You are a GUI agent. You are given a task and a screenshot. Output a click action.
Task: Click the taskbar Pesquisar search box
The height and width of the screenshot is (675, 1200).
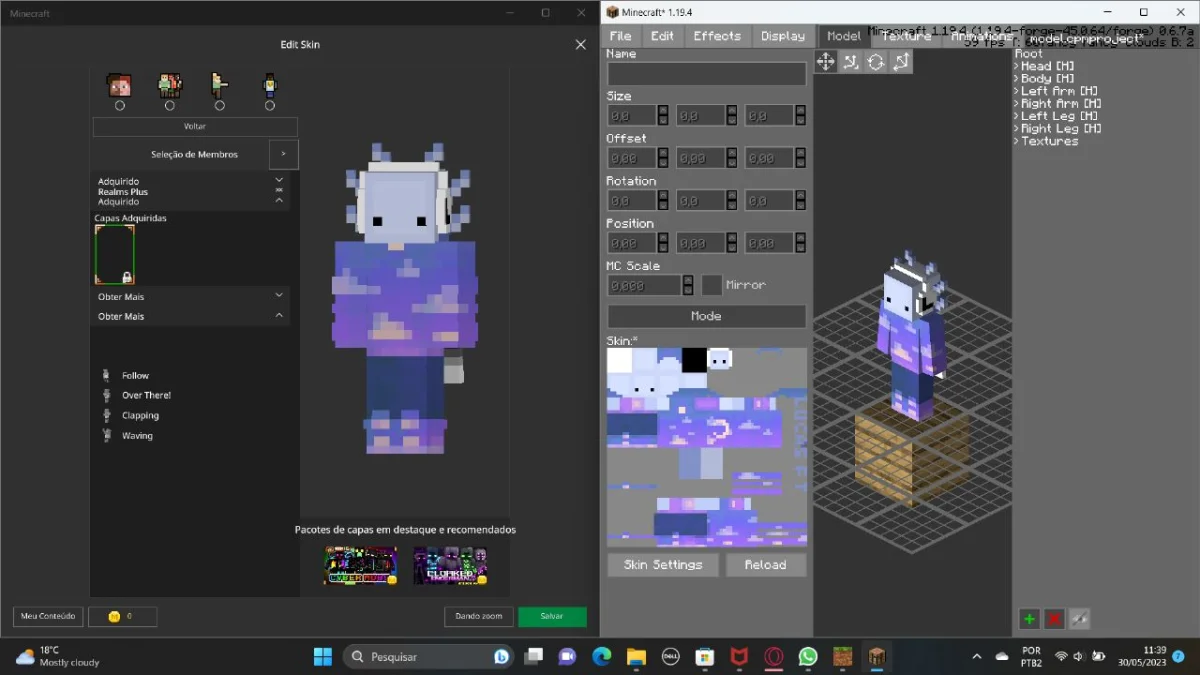(x=430, y=656)
